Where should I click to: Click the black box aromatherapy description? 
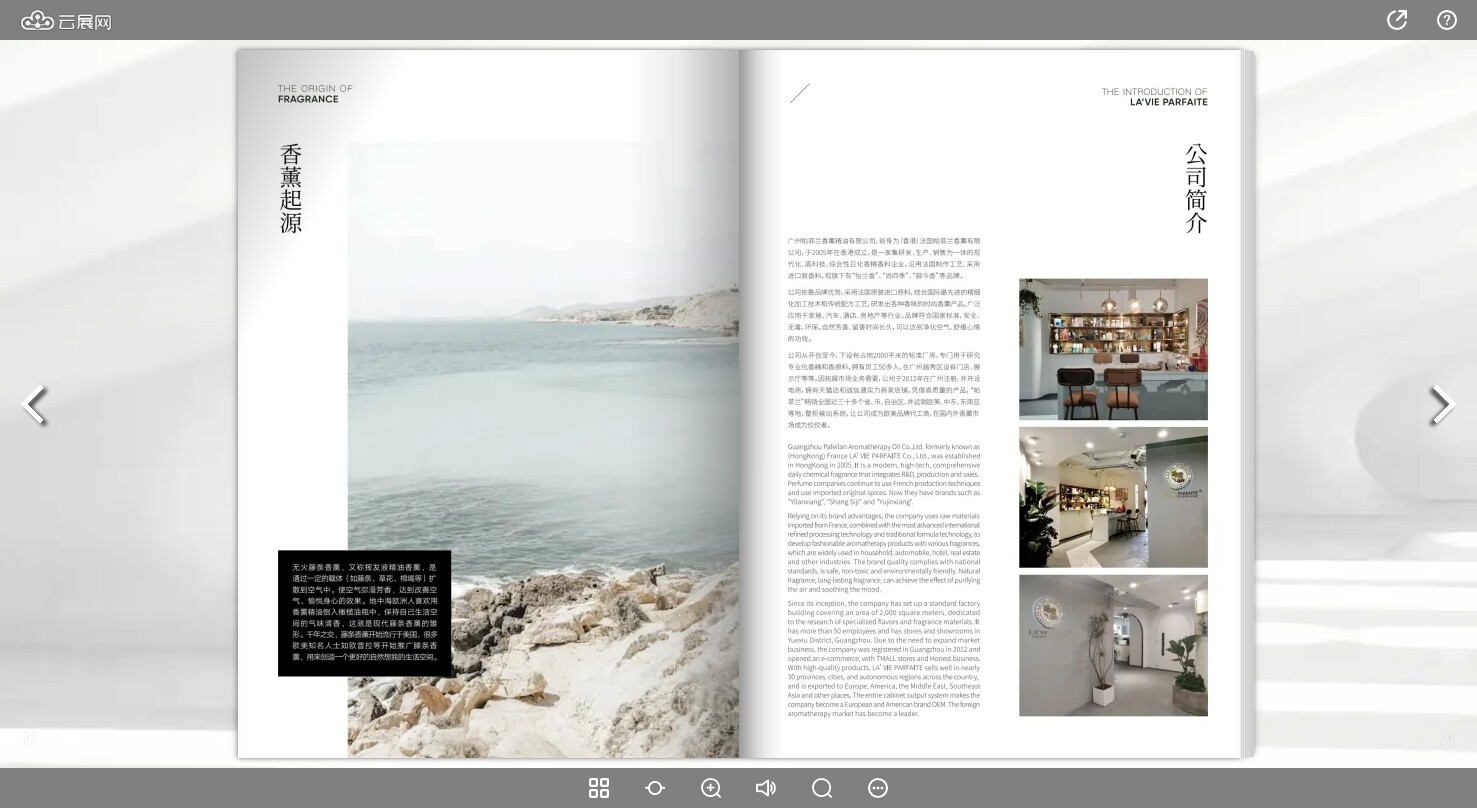click(364, 613)
